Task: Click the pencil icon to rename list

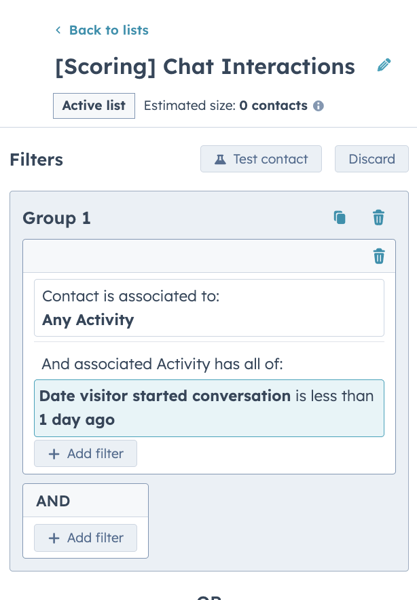Action: click(x=384, y=65)
